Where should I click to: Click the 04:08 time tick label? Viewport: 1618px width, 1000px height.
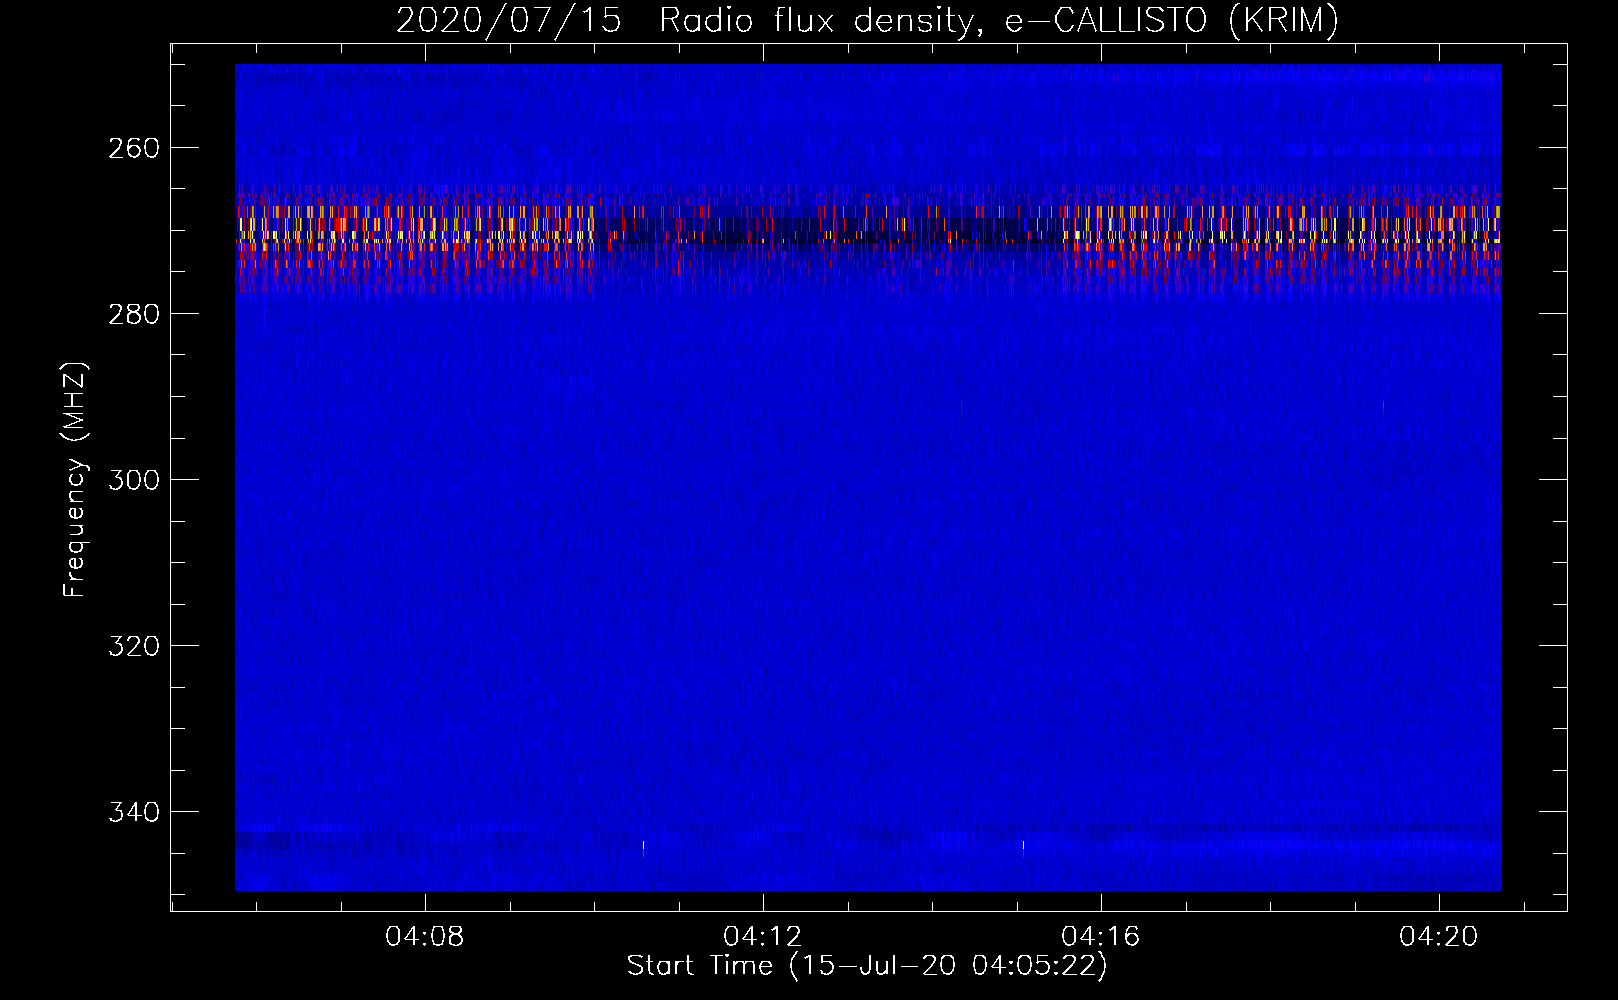pyautogui.click(x=425, y=937)
